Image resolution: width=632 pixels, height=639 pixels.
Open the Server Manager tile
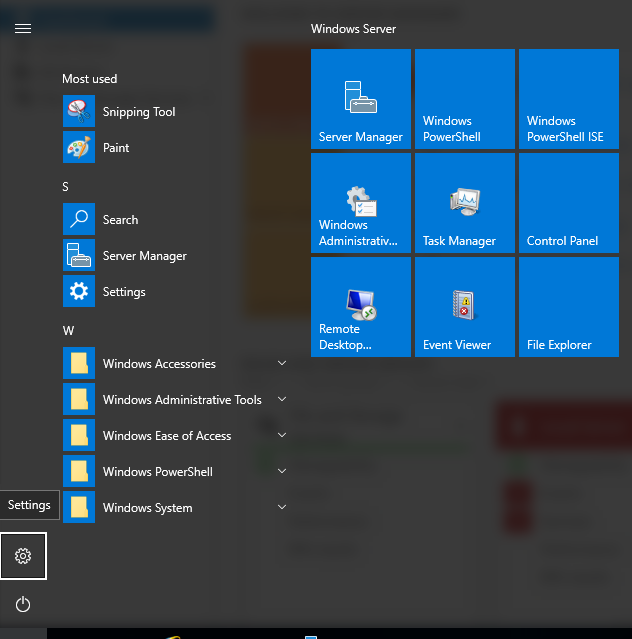tap(361, 99)
